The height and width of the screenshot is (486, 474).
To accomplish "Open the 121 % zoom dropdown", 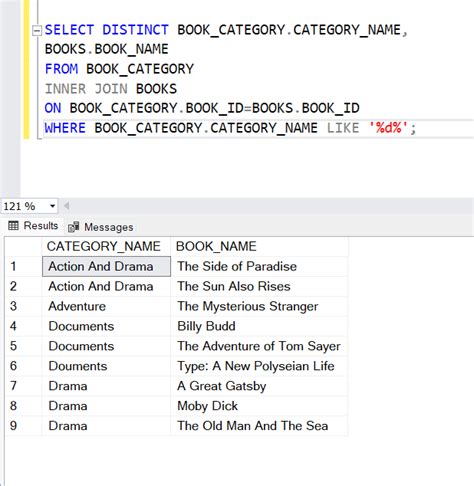I will (x=52, y=206).
